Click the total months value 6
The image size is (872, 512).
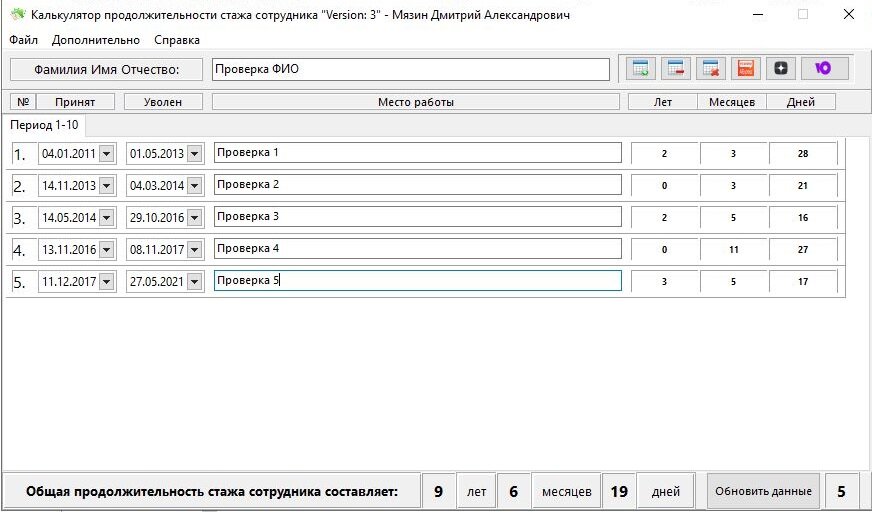pyautogui.click(x=513, y=491)
